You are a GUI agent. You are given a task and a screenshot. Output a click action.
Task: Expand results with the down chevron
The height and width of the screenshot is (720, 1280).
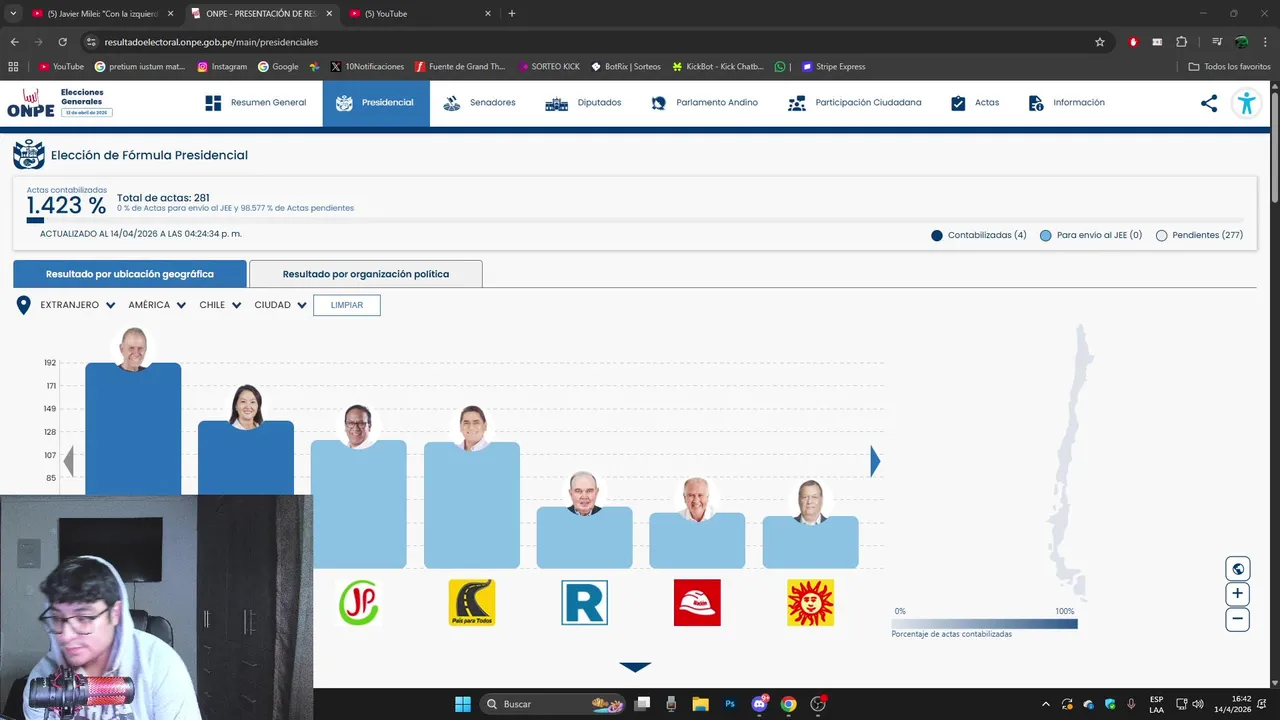pyautogui.click(x=635, y=667)
